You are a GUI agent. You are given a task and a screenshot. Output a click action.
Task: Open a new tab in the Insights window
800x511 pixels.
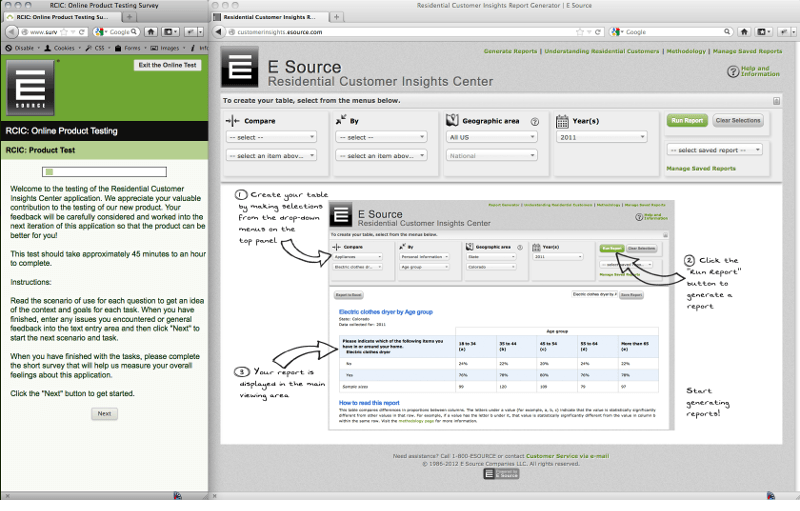click(x=337, y=17)
